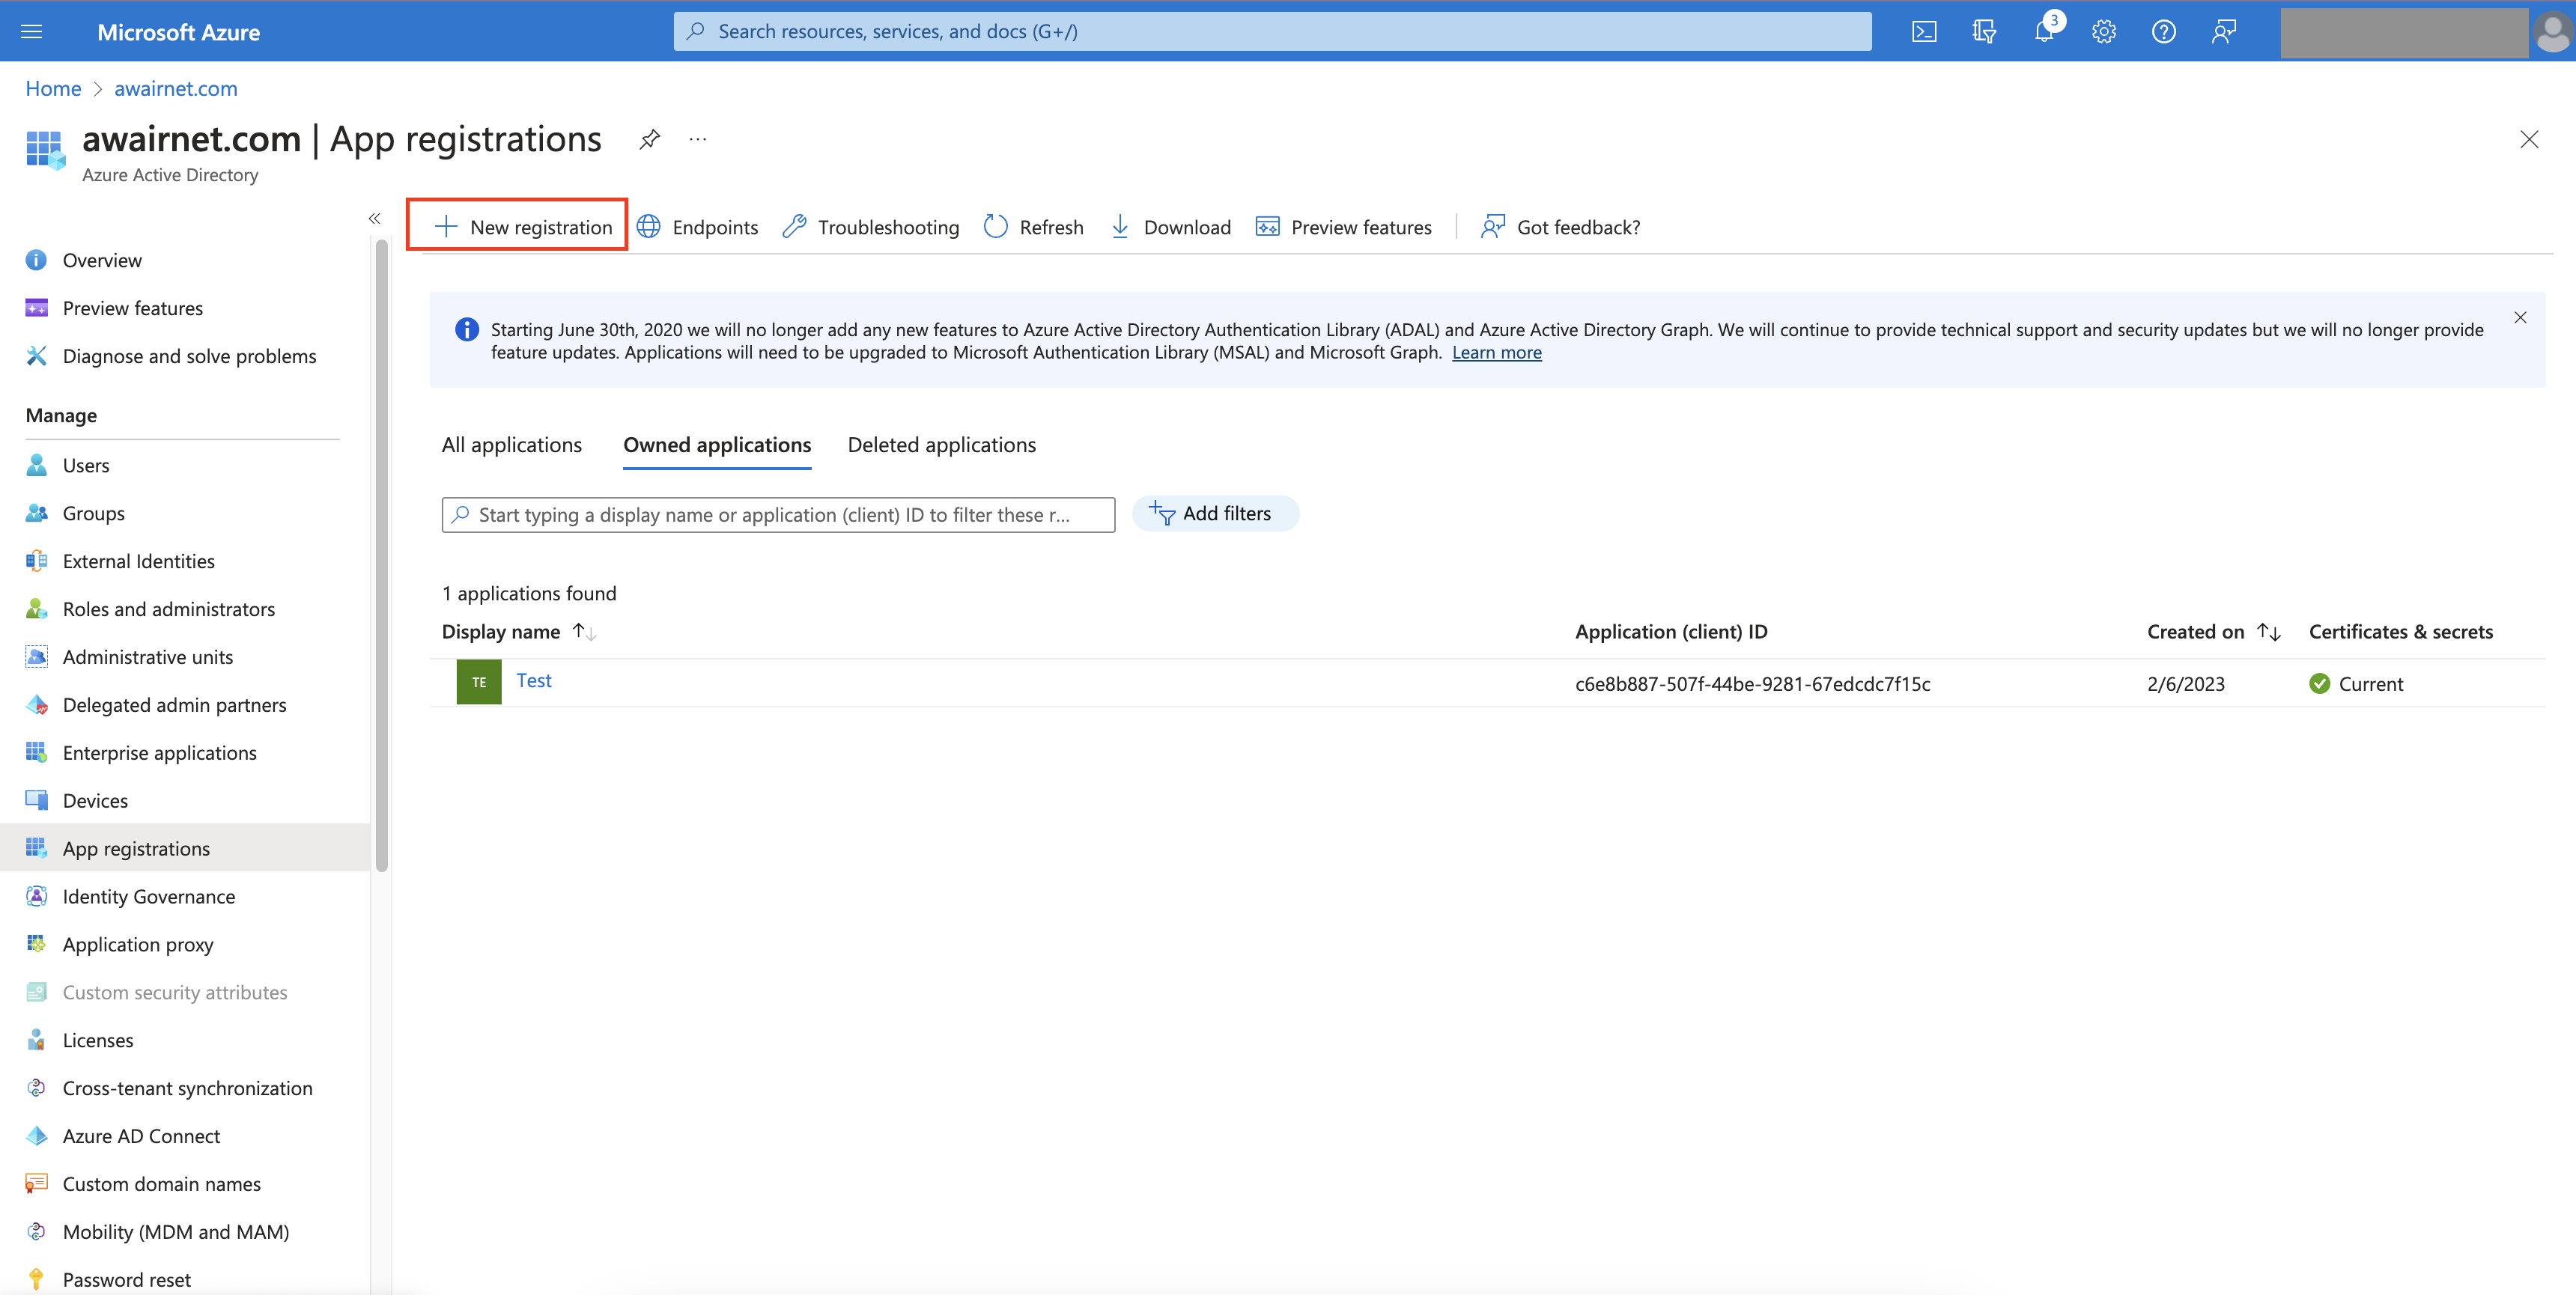Select App registrations in sidebar

[x=185, y=848]
